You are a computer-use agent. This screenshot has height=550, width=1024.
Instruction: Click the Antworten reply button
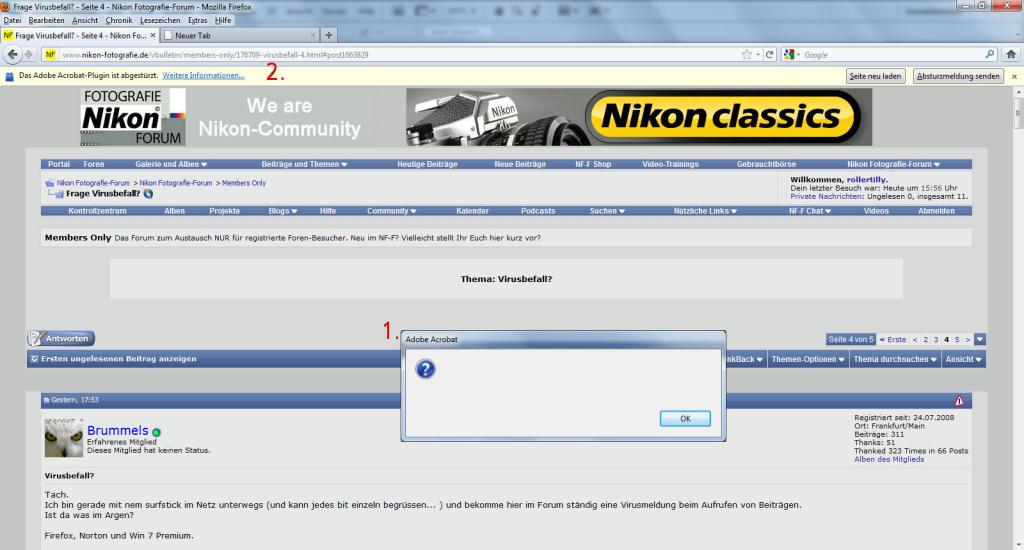pos(61,338)
